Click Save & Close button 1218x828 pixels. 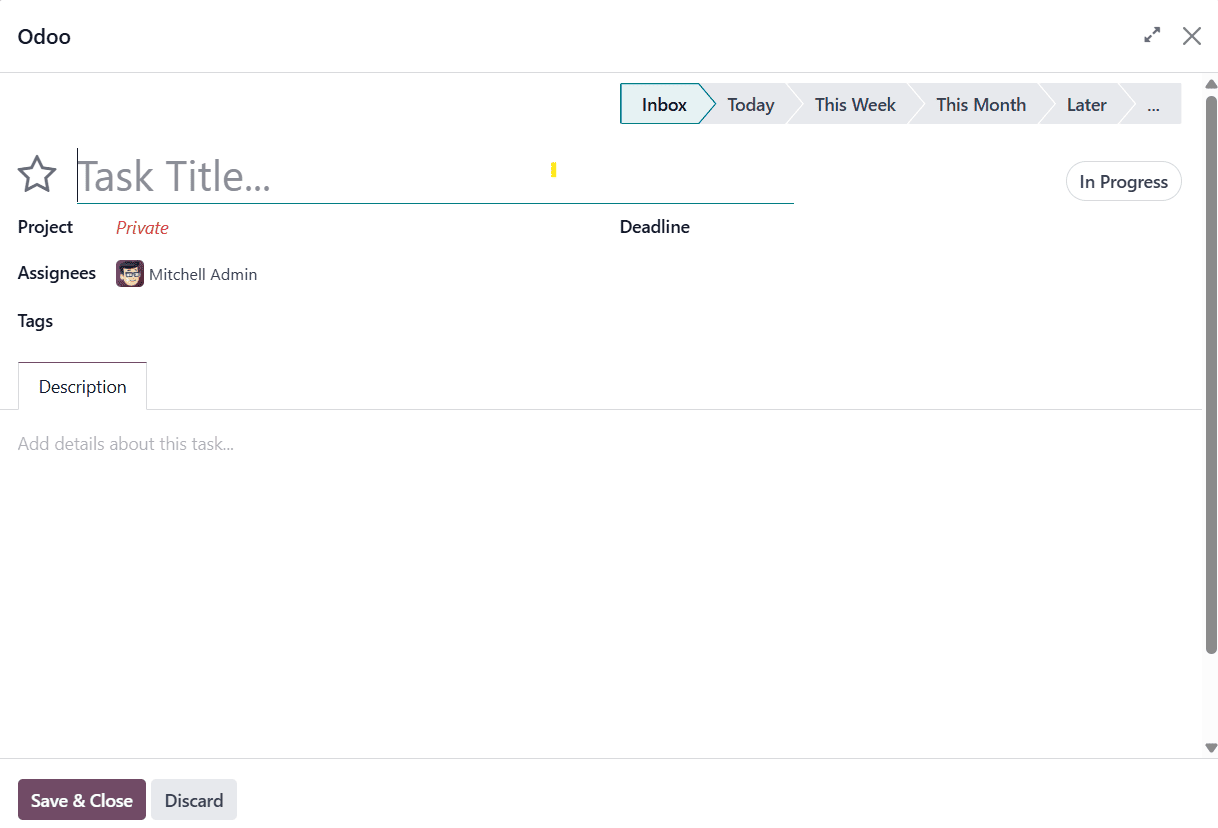click(x=82, y=800)
